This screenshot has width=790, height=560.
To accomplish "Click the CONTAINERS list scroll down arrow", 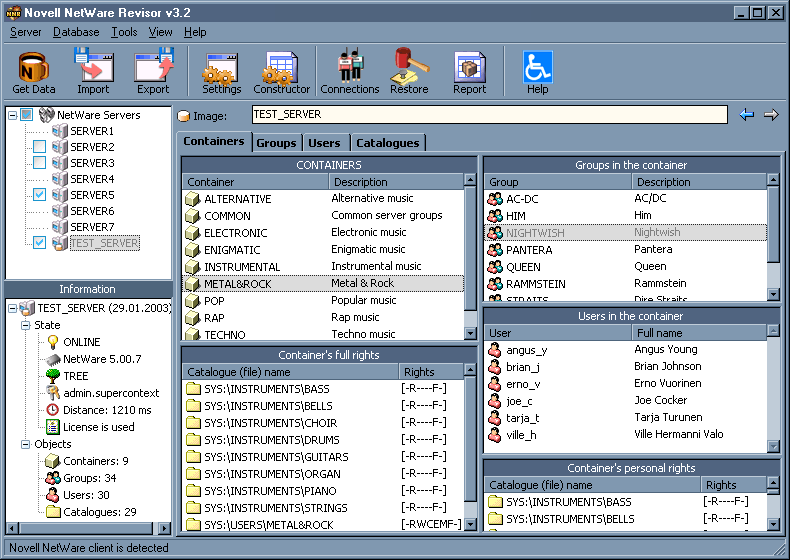I will 470,333.
